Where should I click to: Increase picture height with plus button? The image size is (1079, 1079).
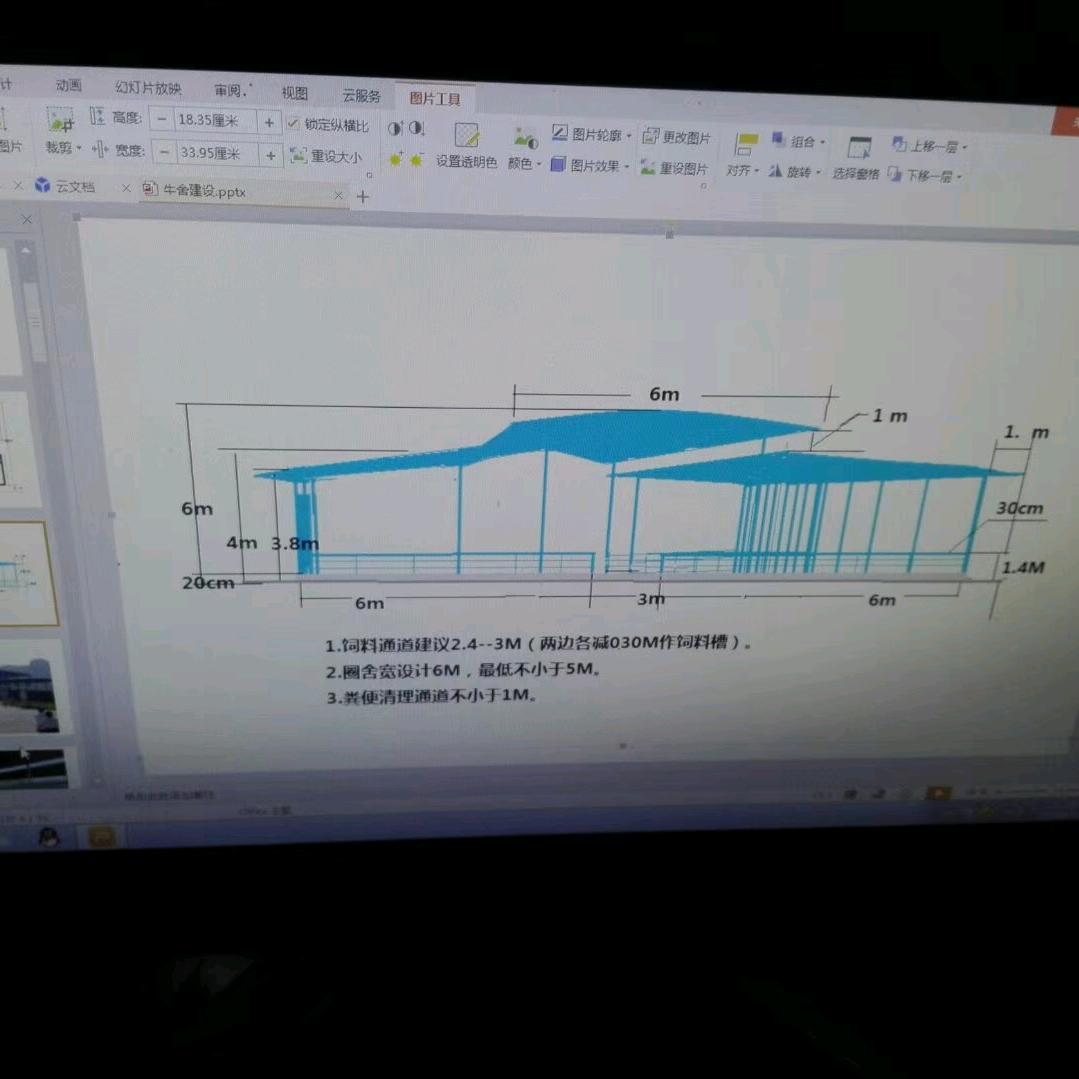click(x=268, y=122)
